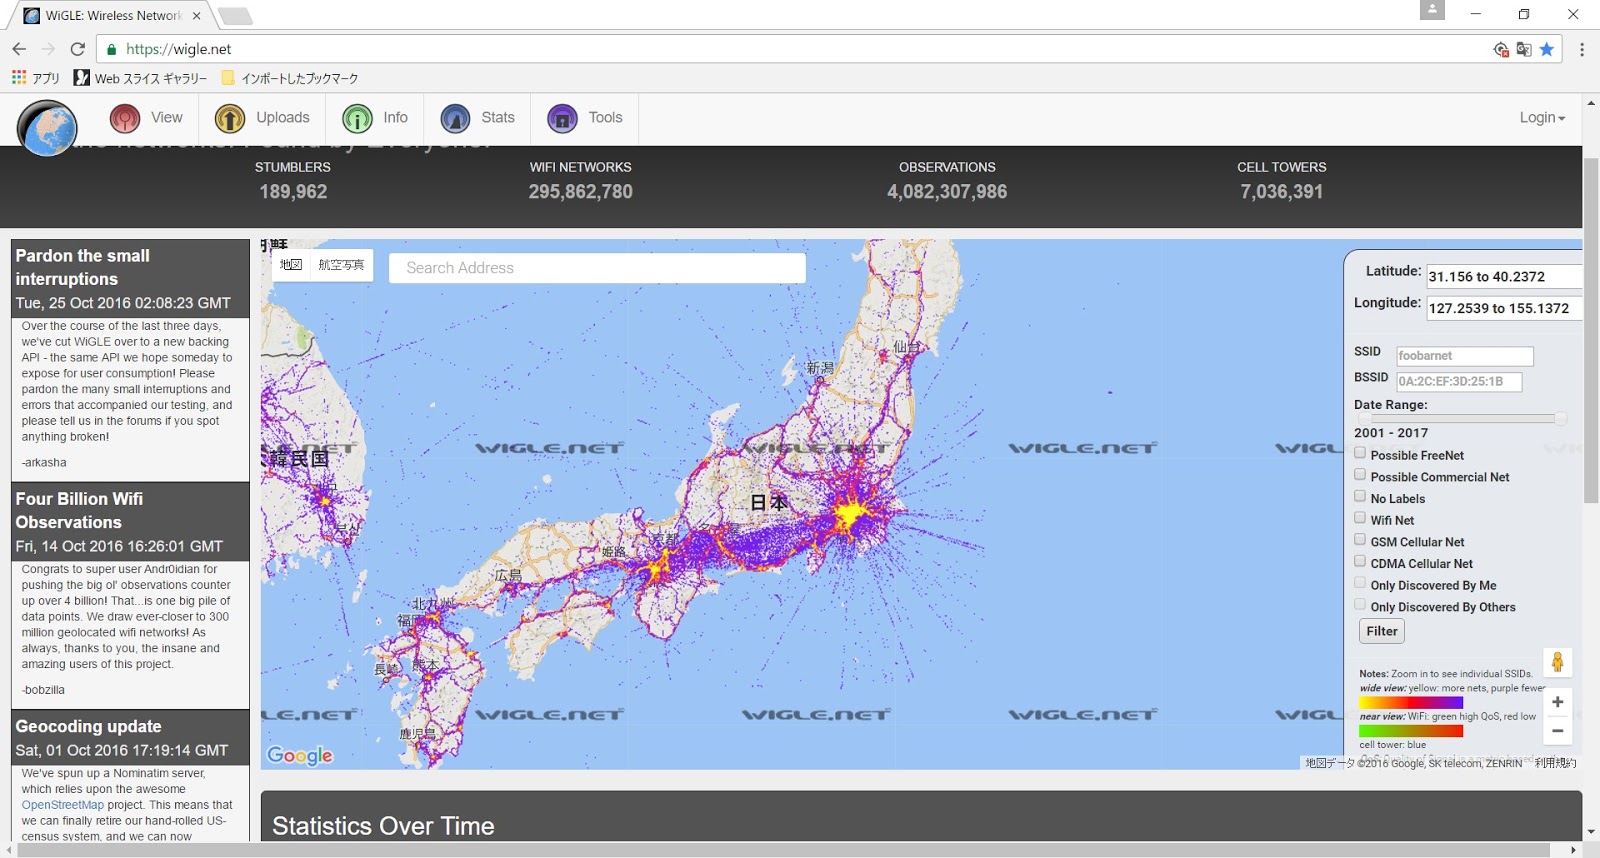Click the WiGLE globe logo
The height and width of the screenshot is (858, 1600).
tap(47, 128)
